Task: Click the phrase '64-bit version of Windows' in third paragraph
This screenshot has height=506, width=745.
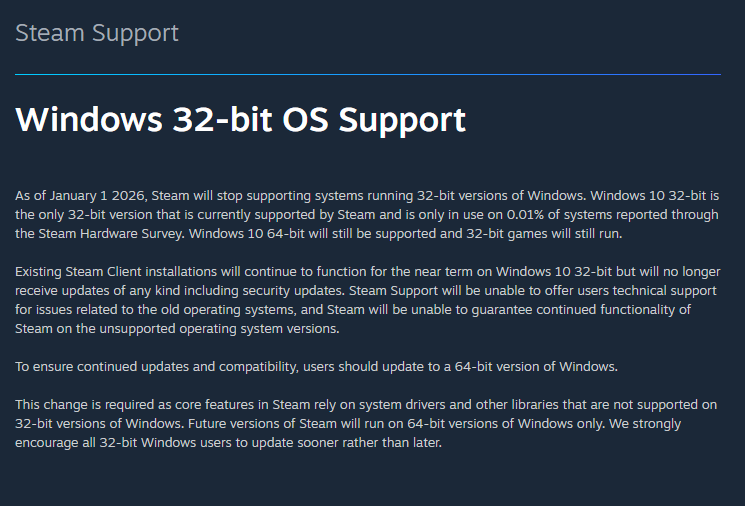Action: (x=535, y=367)
